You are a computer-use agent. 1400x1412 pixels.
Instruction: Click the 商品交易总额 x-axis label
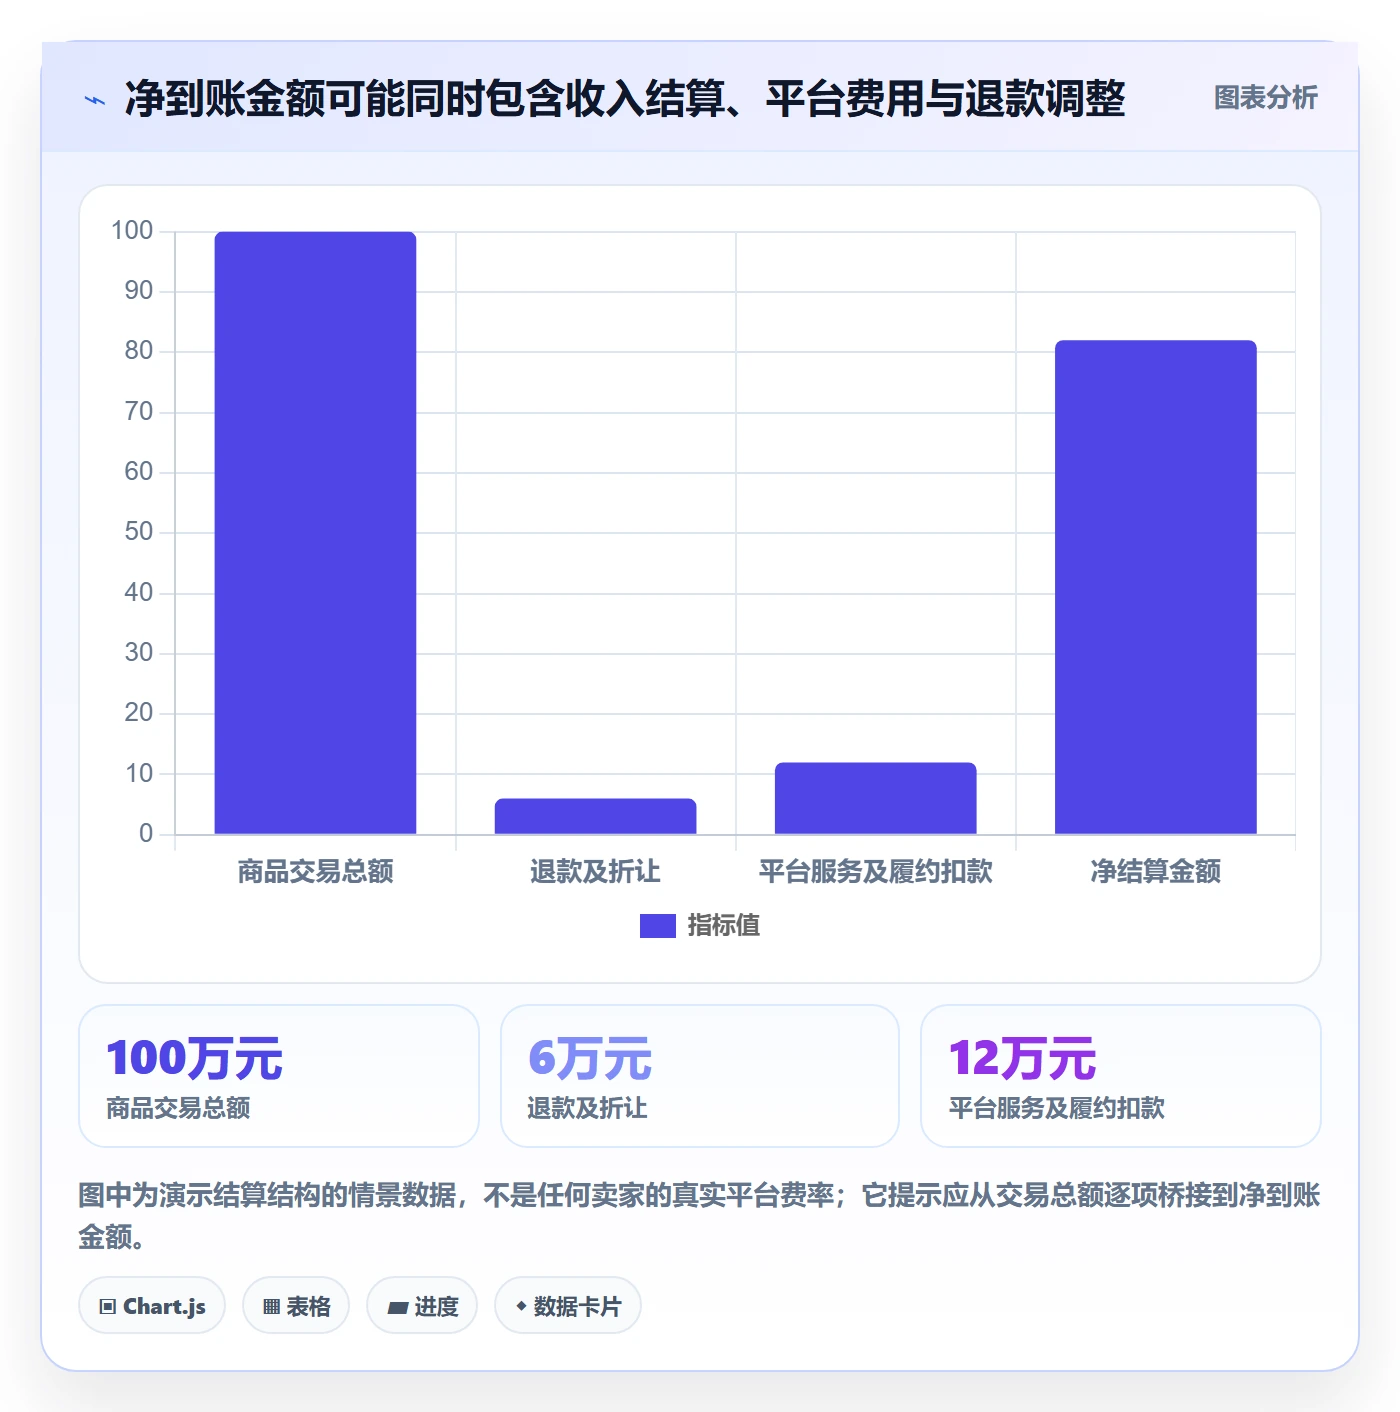(315, 871)
